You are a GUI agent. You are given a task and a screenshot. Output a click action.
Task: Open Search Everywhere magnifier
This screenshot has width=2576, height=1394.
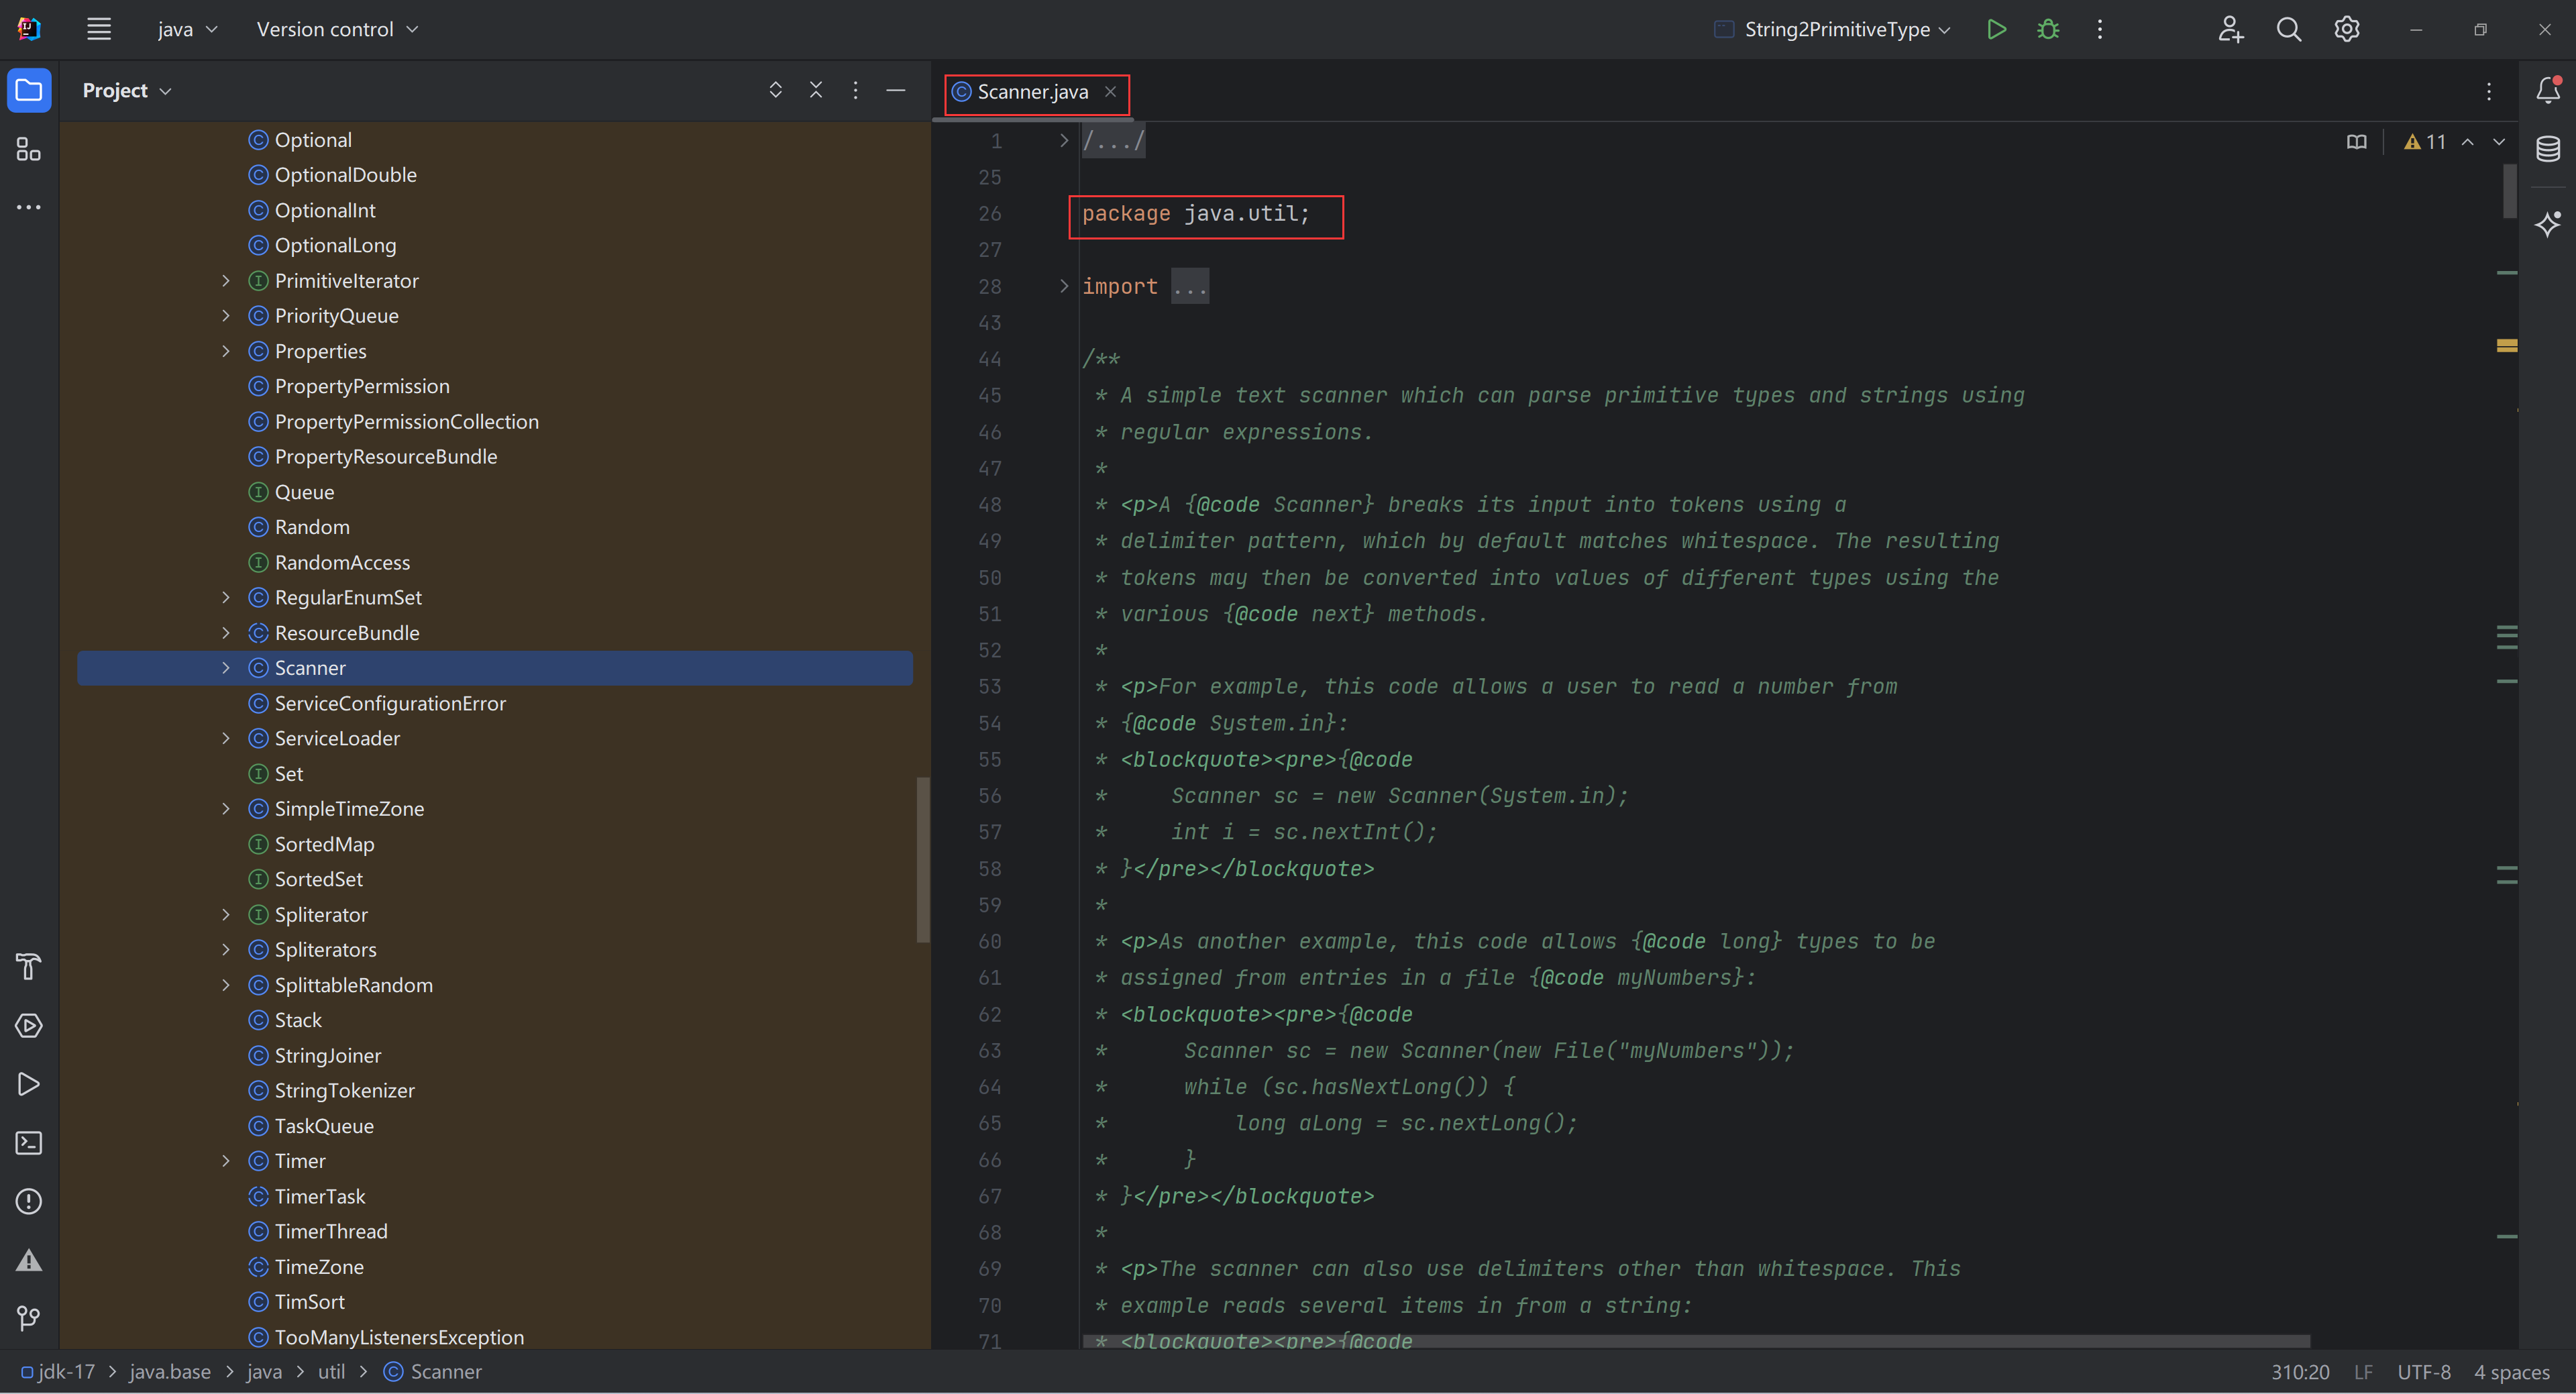pos(2289,29)
